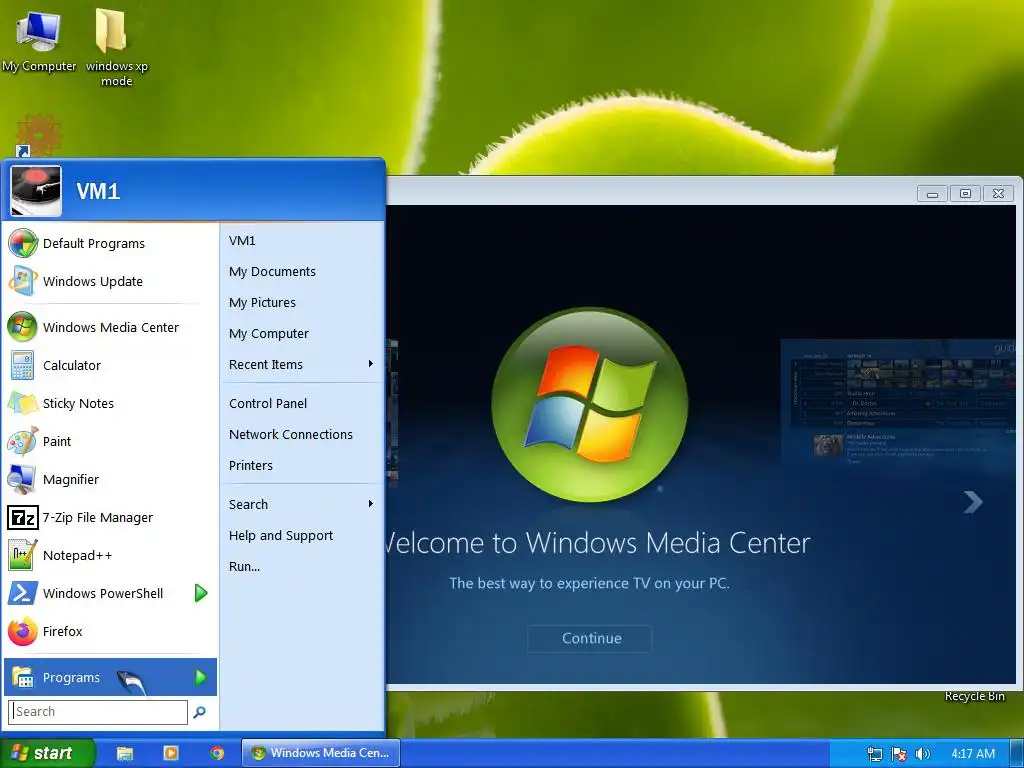Click Windows Media Center taskbar button
The image size is (1024, 768).
(x=321, y=753)
